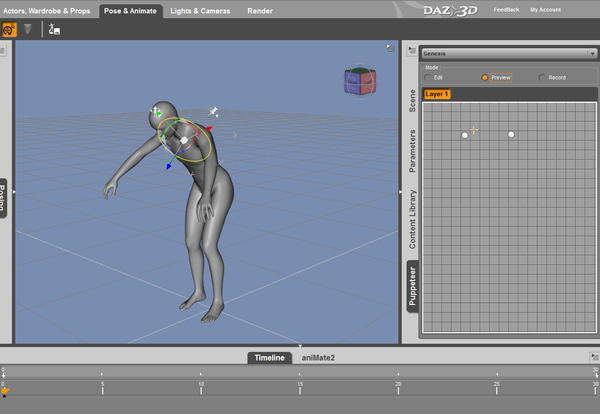The width and height of the screenshot is (600, 414).
Task: Open the Content Library side tab
Action: click(x=412, y=219)
